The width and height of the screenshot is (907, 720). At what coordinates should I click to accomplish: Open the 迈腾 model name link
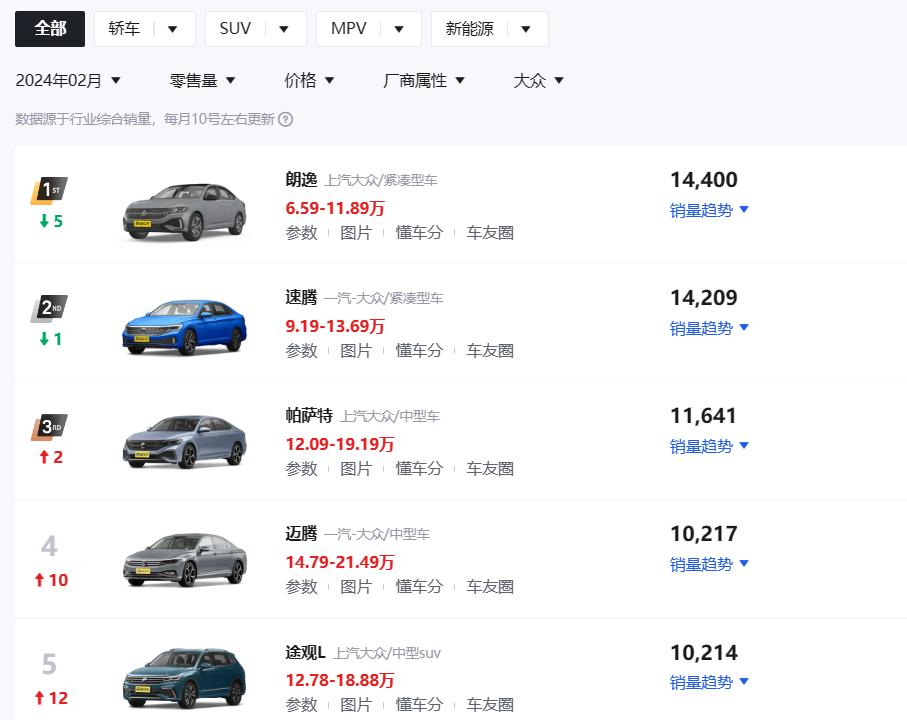(301, 534)
